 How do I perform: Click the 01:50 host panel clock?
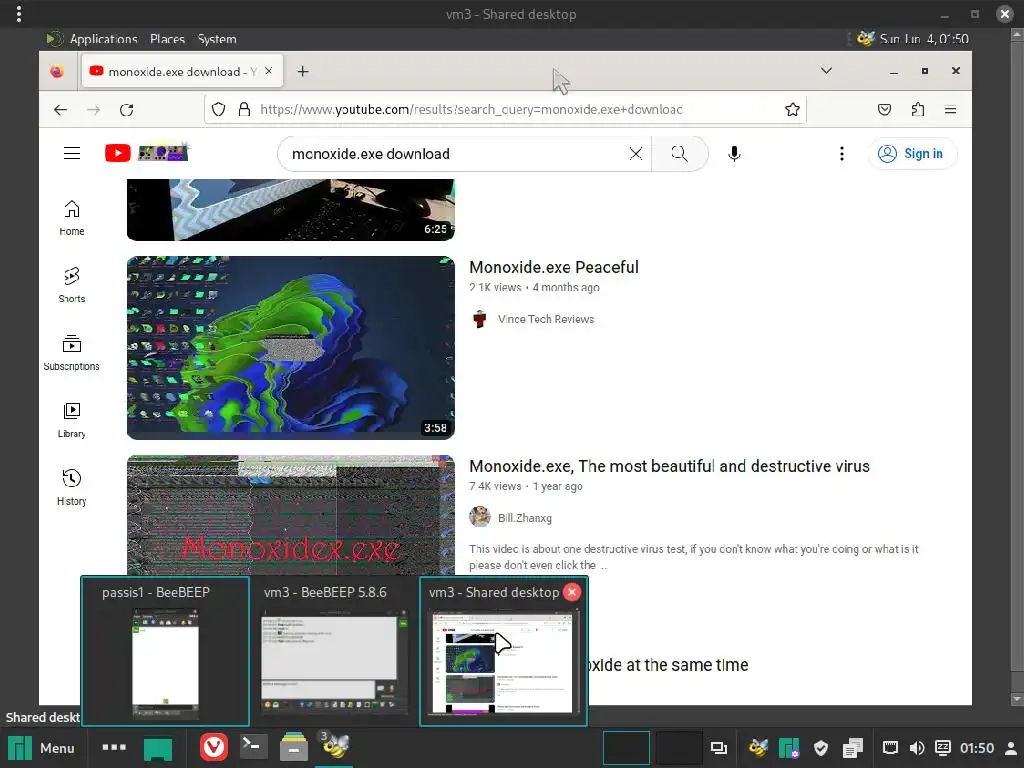tap(976, 748)
